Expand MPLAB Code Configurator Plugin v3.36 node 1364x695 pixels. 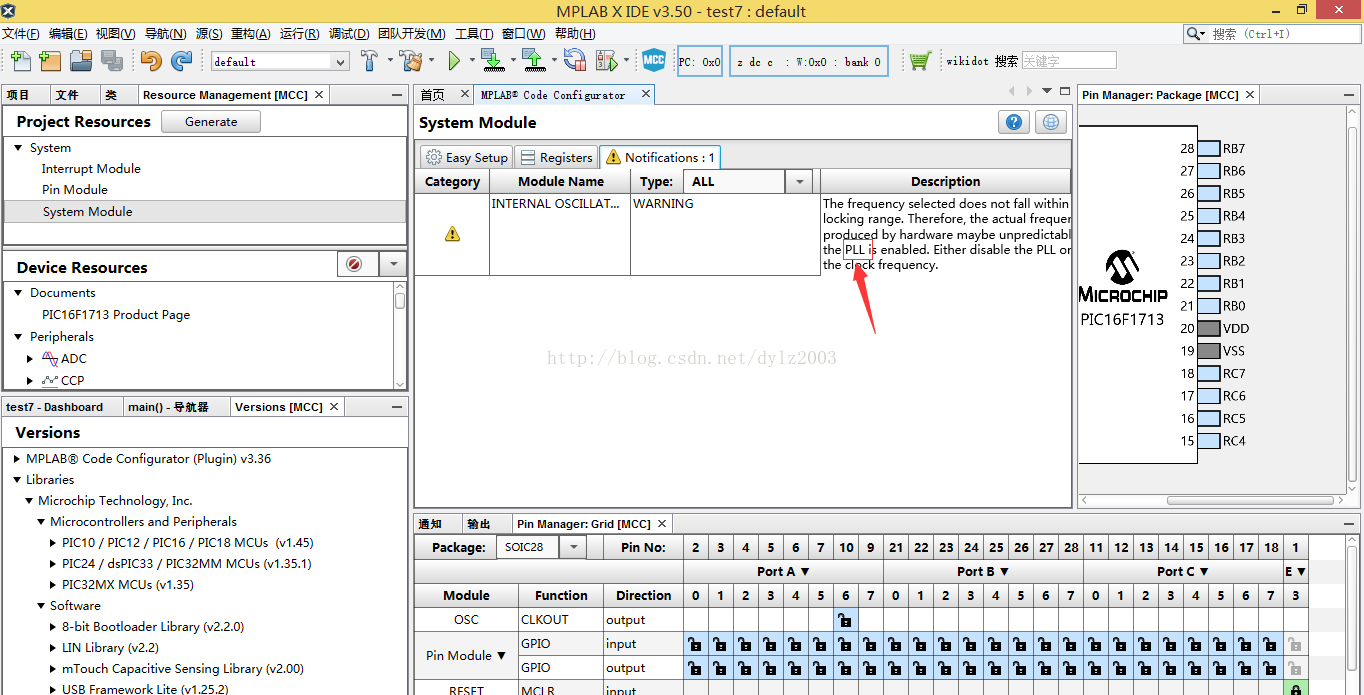point(17,459)
